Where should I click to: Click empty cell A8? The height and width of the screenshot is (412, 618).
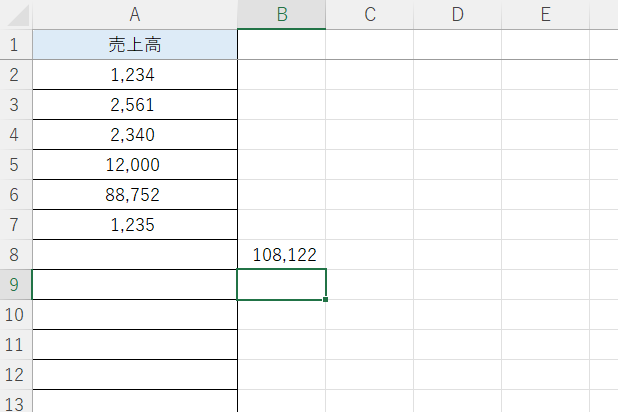tap(135, 255)
